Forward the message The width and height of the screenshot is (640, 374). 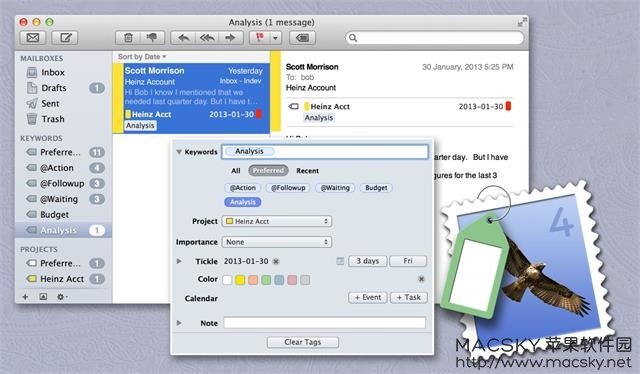(231, 38)
